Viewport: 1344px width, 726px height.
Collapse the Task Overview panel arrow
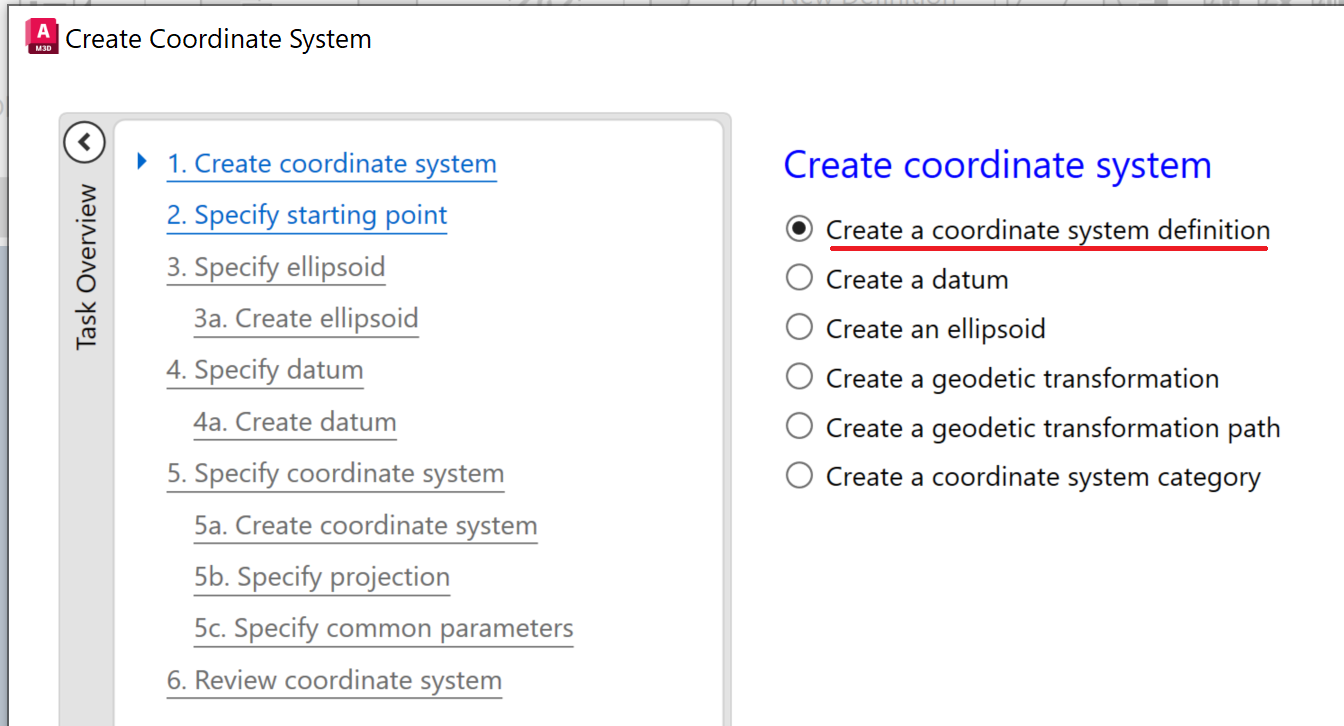coord(84,142)
